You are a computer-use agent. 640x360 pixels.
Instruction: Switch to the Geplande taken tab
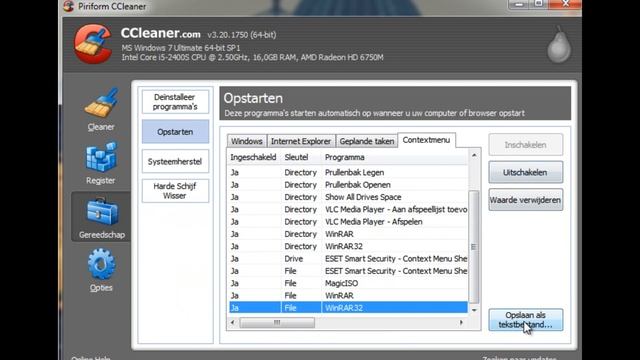367,141
